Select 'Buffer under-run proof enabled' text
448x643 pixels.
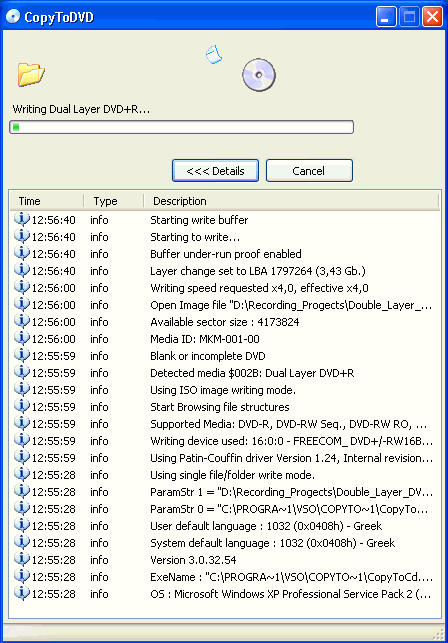[x=226, y=254]
